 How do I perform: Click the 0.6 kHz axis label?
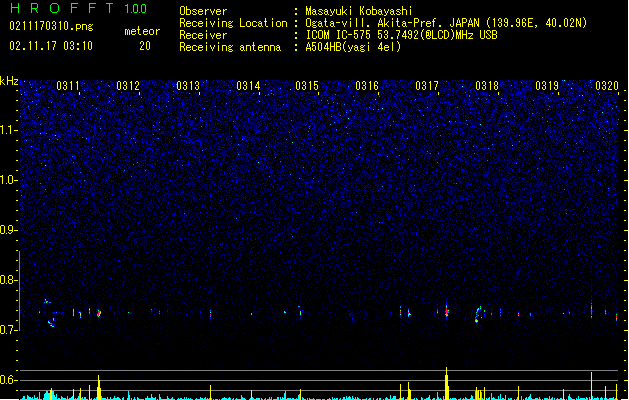[x=8, y=380]
